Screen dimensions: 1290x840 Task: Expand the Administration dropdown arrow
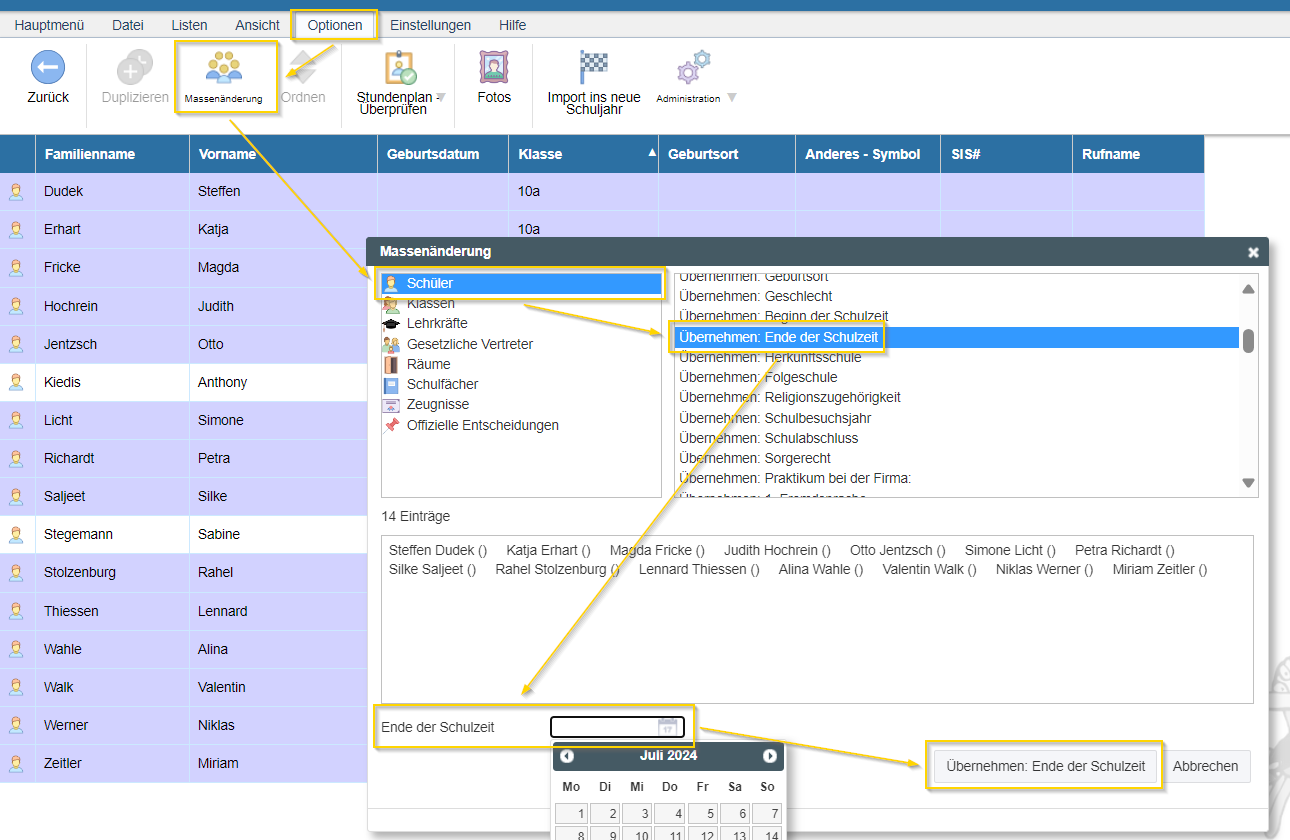(x=732, y=98)
